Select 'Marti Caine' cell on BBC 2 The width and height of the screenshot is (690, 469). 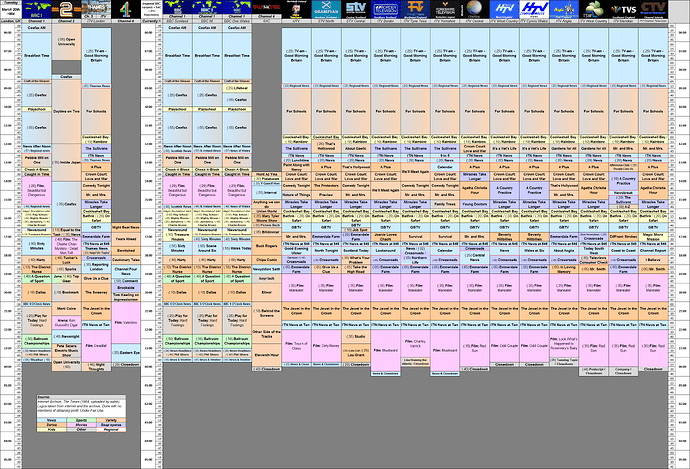(66, 309)
